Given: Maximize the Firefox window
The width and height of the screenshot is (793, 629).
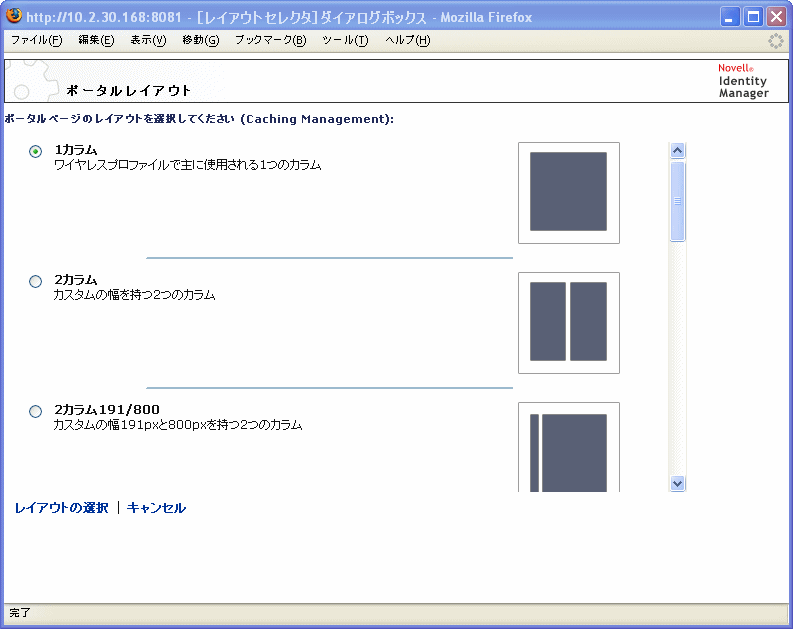Looking at the screenshot, I should pyautogui.click(x=753, y=17).
